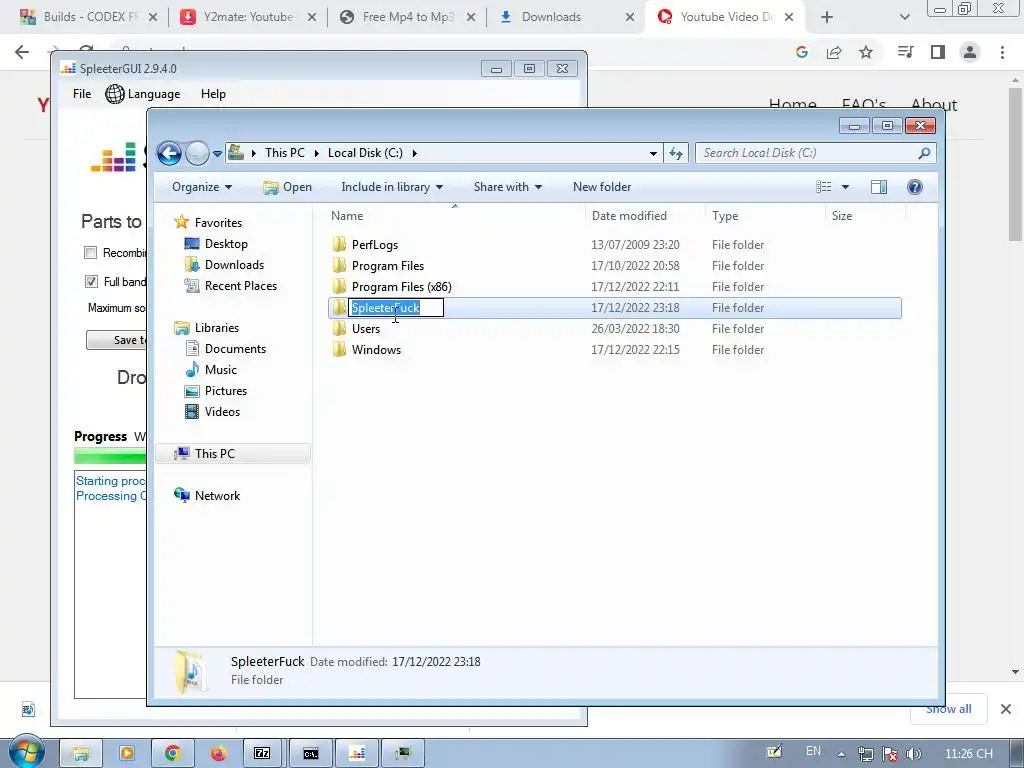Open Recent Places in the navigation pane

click(x=240, y=285)
